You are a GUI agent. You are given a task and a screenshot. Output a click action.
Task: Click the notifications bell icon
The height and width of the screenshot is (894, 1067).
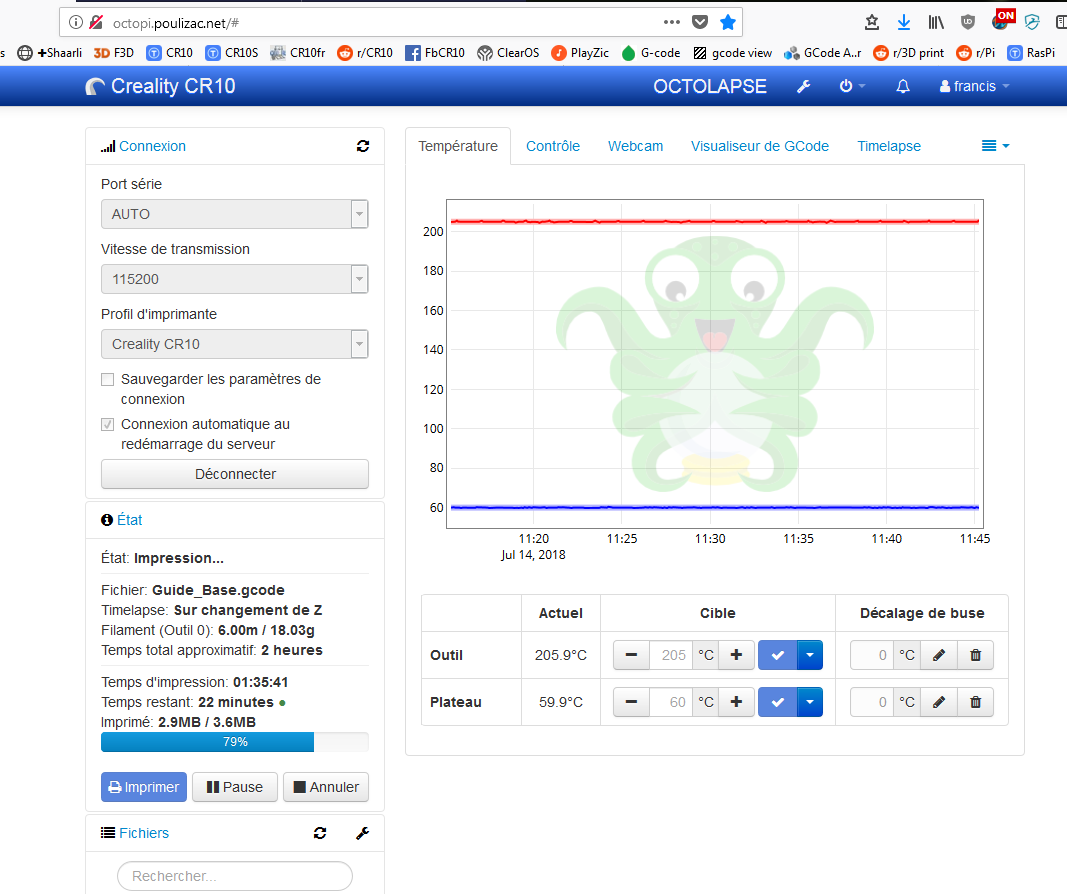coord(903,86)
